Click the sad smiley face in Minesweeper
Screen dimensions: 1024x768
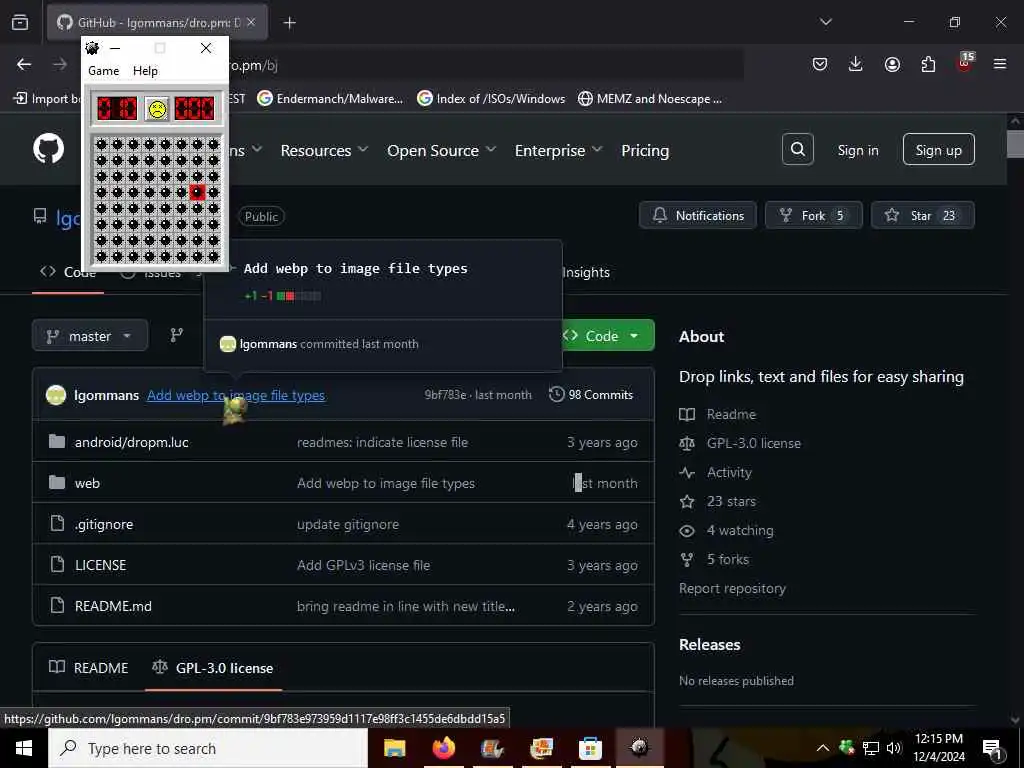[157, 108]
